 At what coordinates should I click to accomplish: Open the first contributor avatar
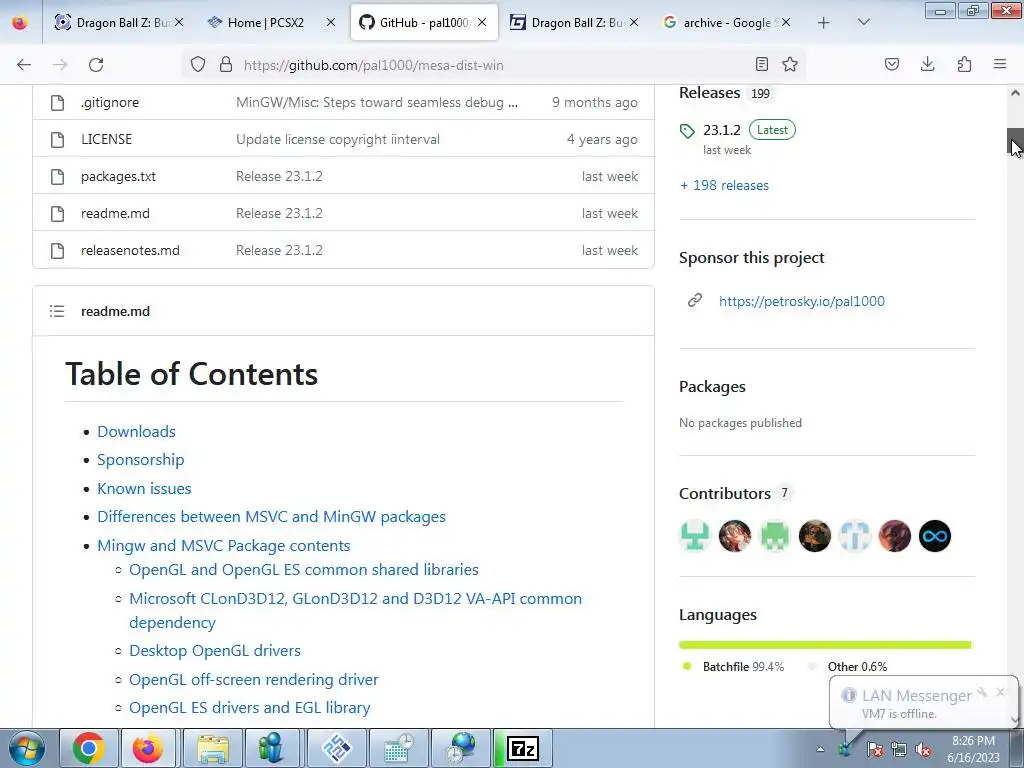tap(694, 536)
